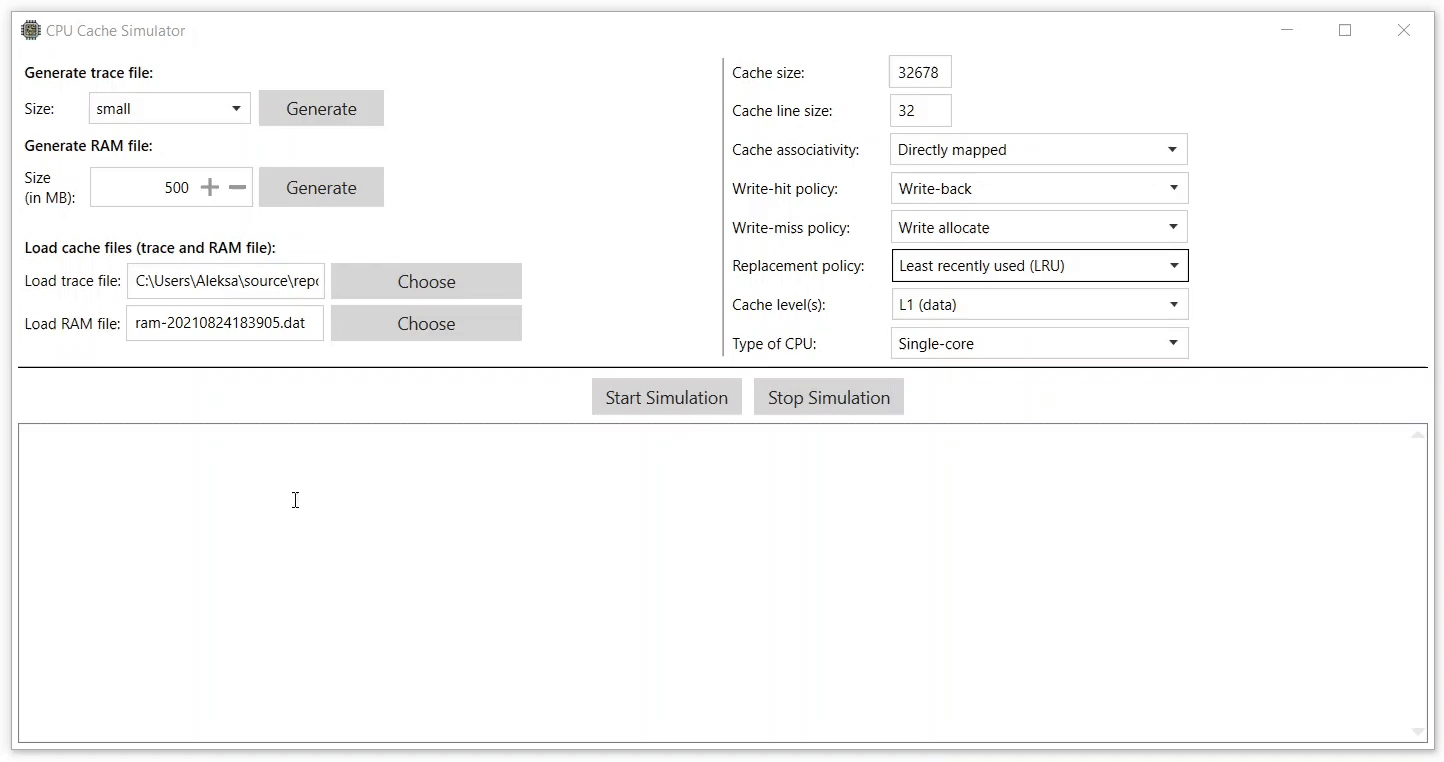Click the Load RAM file path field

[225, 323]
